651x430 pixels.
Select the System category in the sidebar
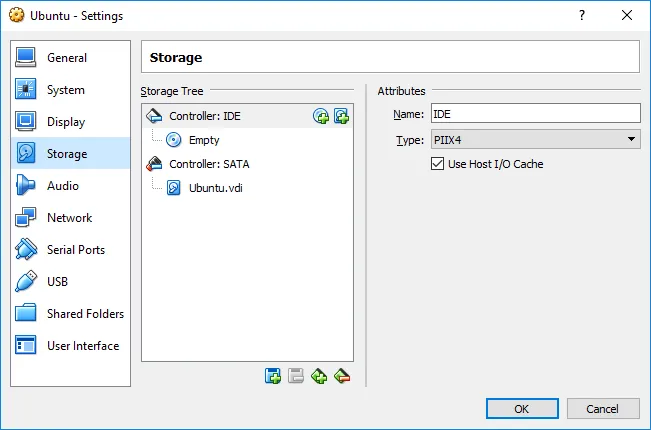click(65, 90)
